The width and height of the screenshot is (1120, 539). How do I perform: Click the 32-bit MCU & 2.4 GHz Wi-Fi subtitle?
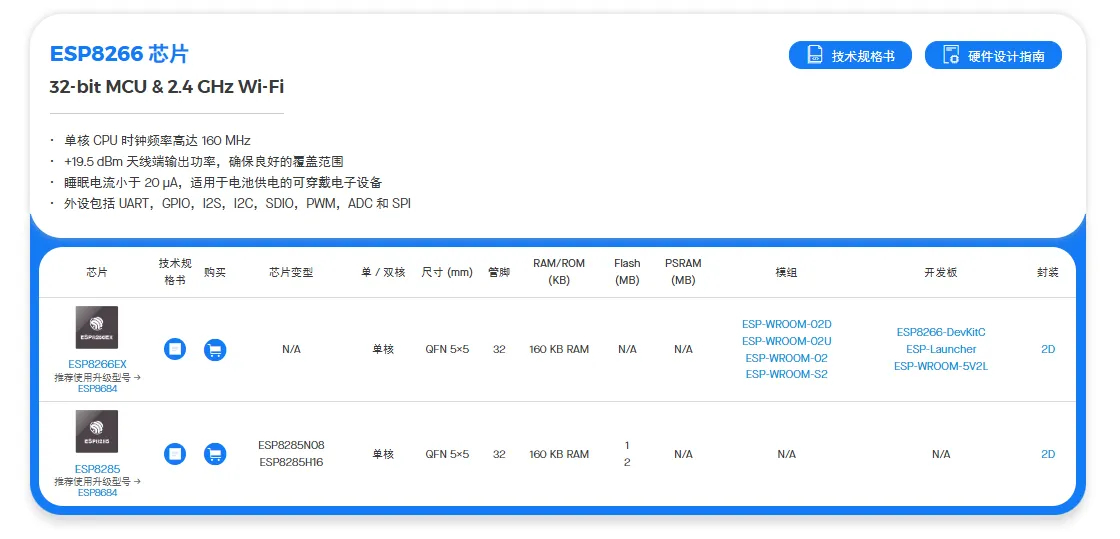click(x=166, y=87)
